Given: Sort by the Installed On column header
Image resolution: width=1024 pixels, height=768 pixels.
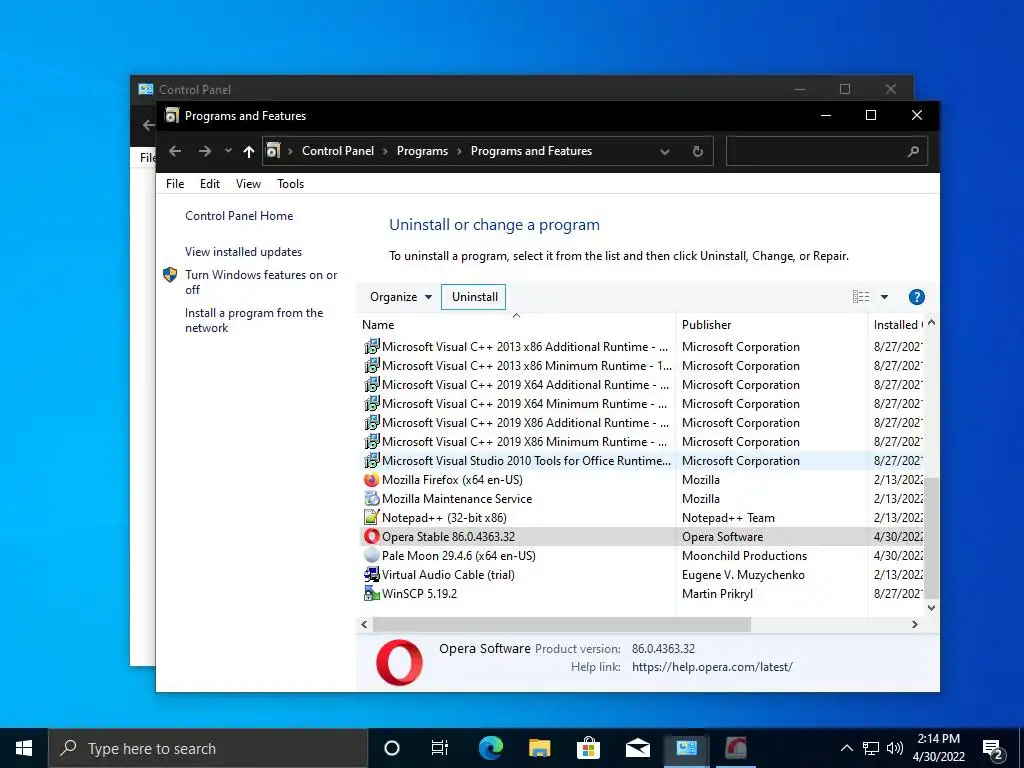Looking at the screenshot, I should tap(898, 325).
